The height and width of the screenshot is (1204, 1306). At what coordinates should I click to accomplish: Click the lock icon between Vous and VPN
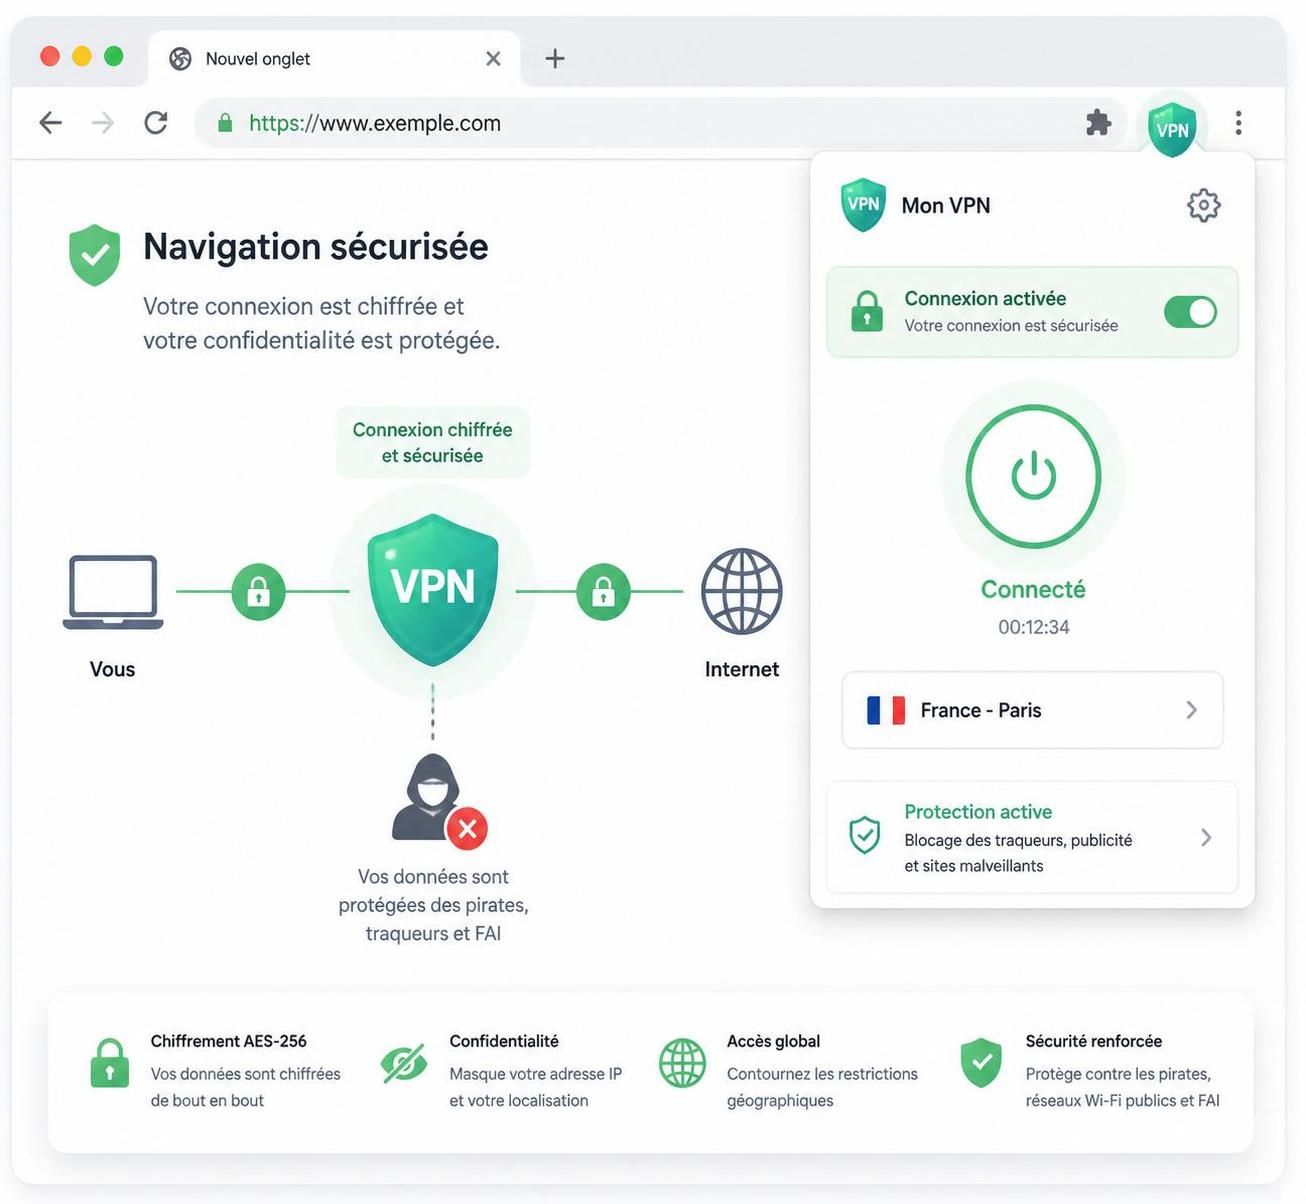point(258,591)
